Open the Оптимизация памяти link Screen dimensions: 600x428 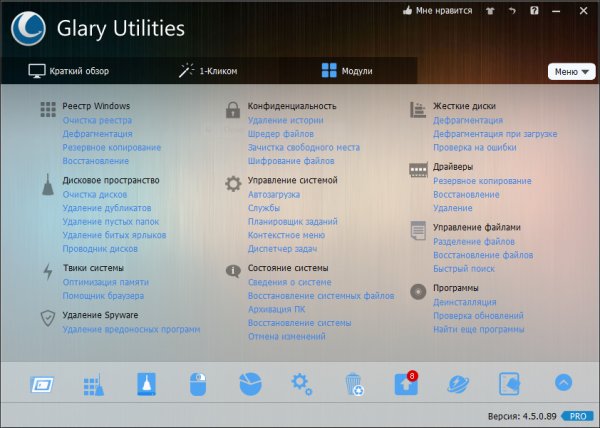(106, 282)
